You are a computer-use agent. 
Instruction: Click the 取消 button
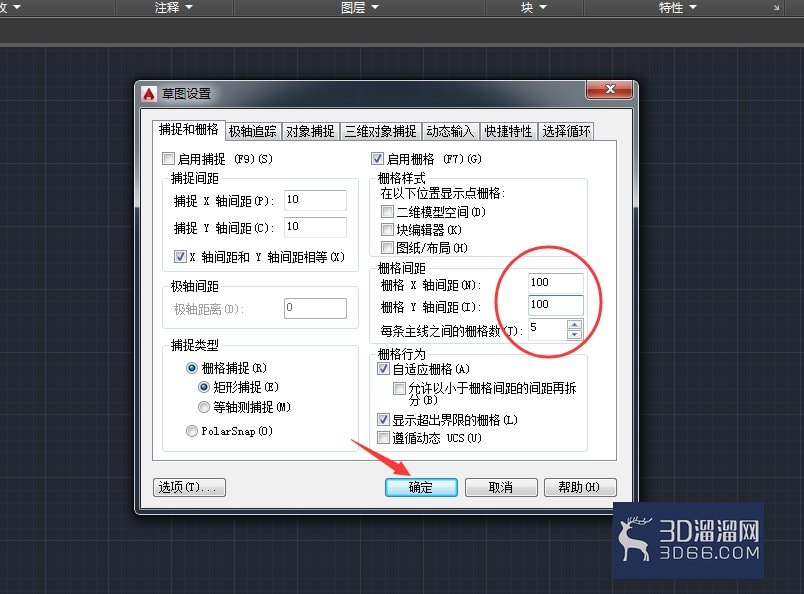(501, 487)
